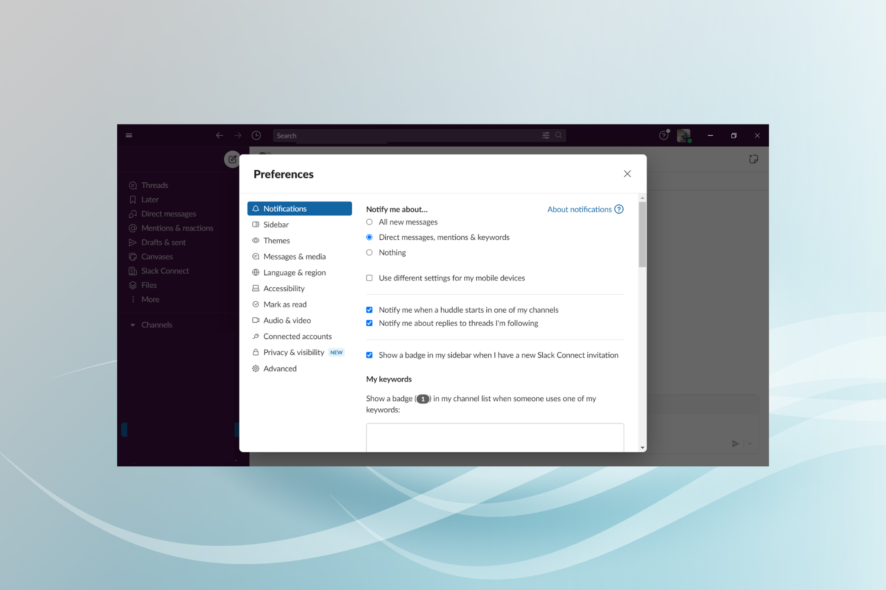Image resolution: width=886 pixels, height=590 pixels.
Task: Click the My keywords input field
Action: [495, 437]
